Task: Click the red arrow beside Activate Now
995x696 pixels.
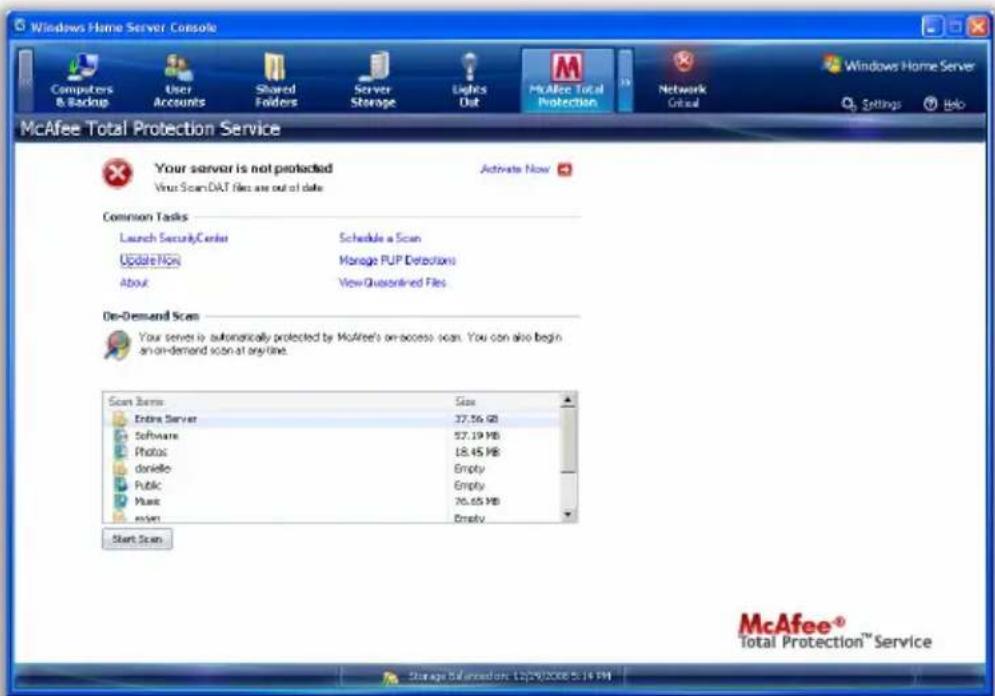Action: (565, 169)
